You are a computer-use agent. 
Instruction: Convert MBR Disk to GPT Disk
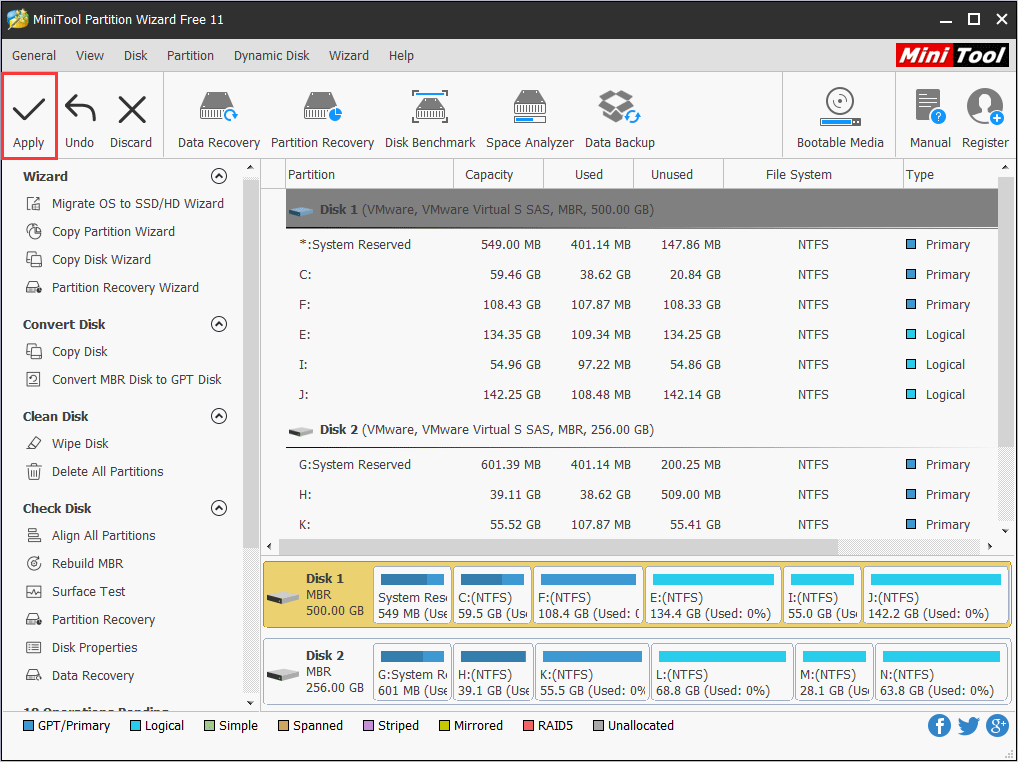point(123,380)
